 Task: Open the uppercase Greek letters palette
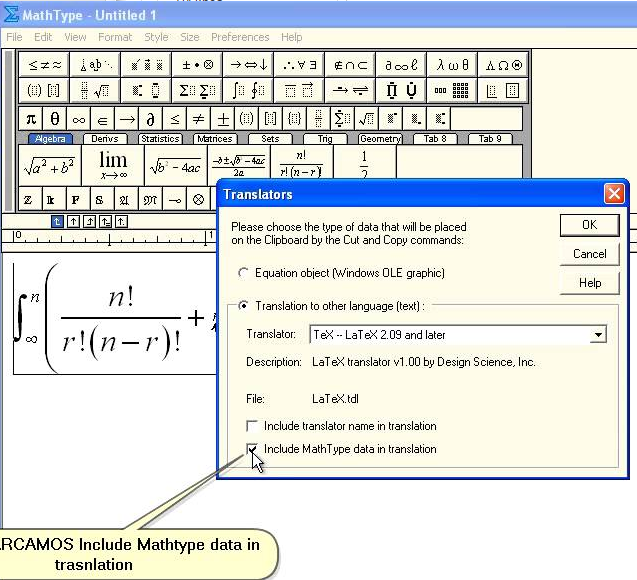point(503,65)
